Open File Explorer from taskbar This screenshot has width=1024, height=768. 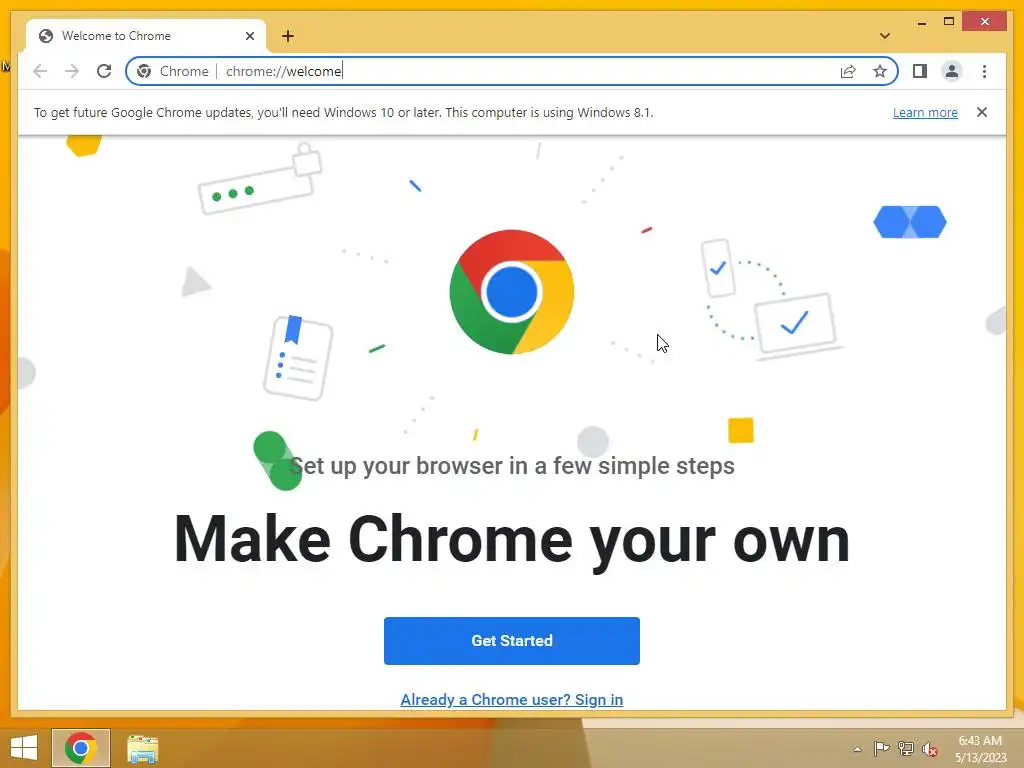(142, 748)
